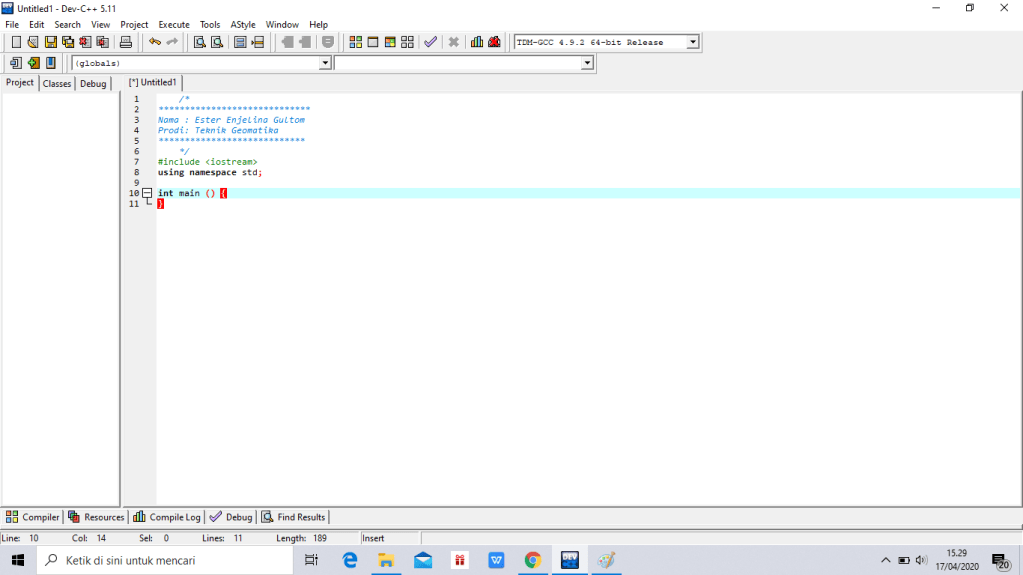1023x575 pixels.
Task: Switch to the Classes tab
Action: click(x=57, y=84)
